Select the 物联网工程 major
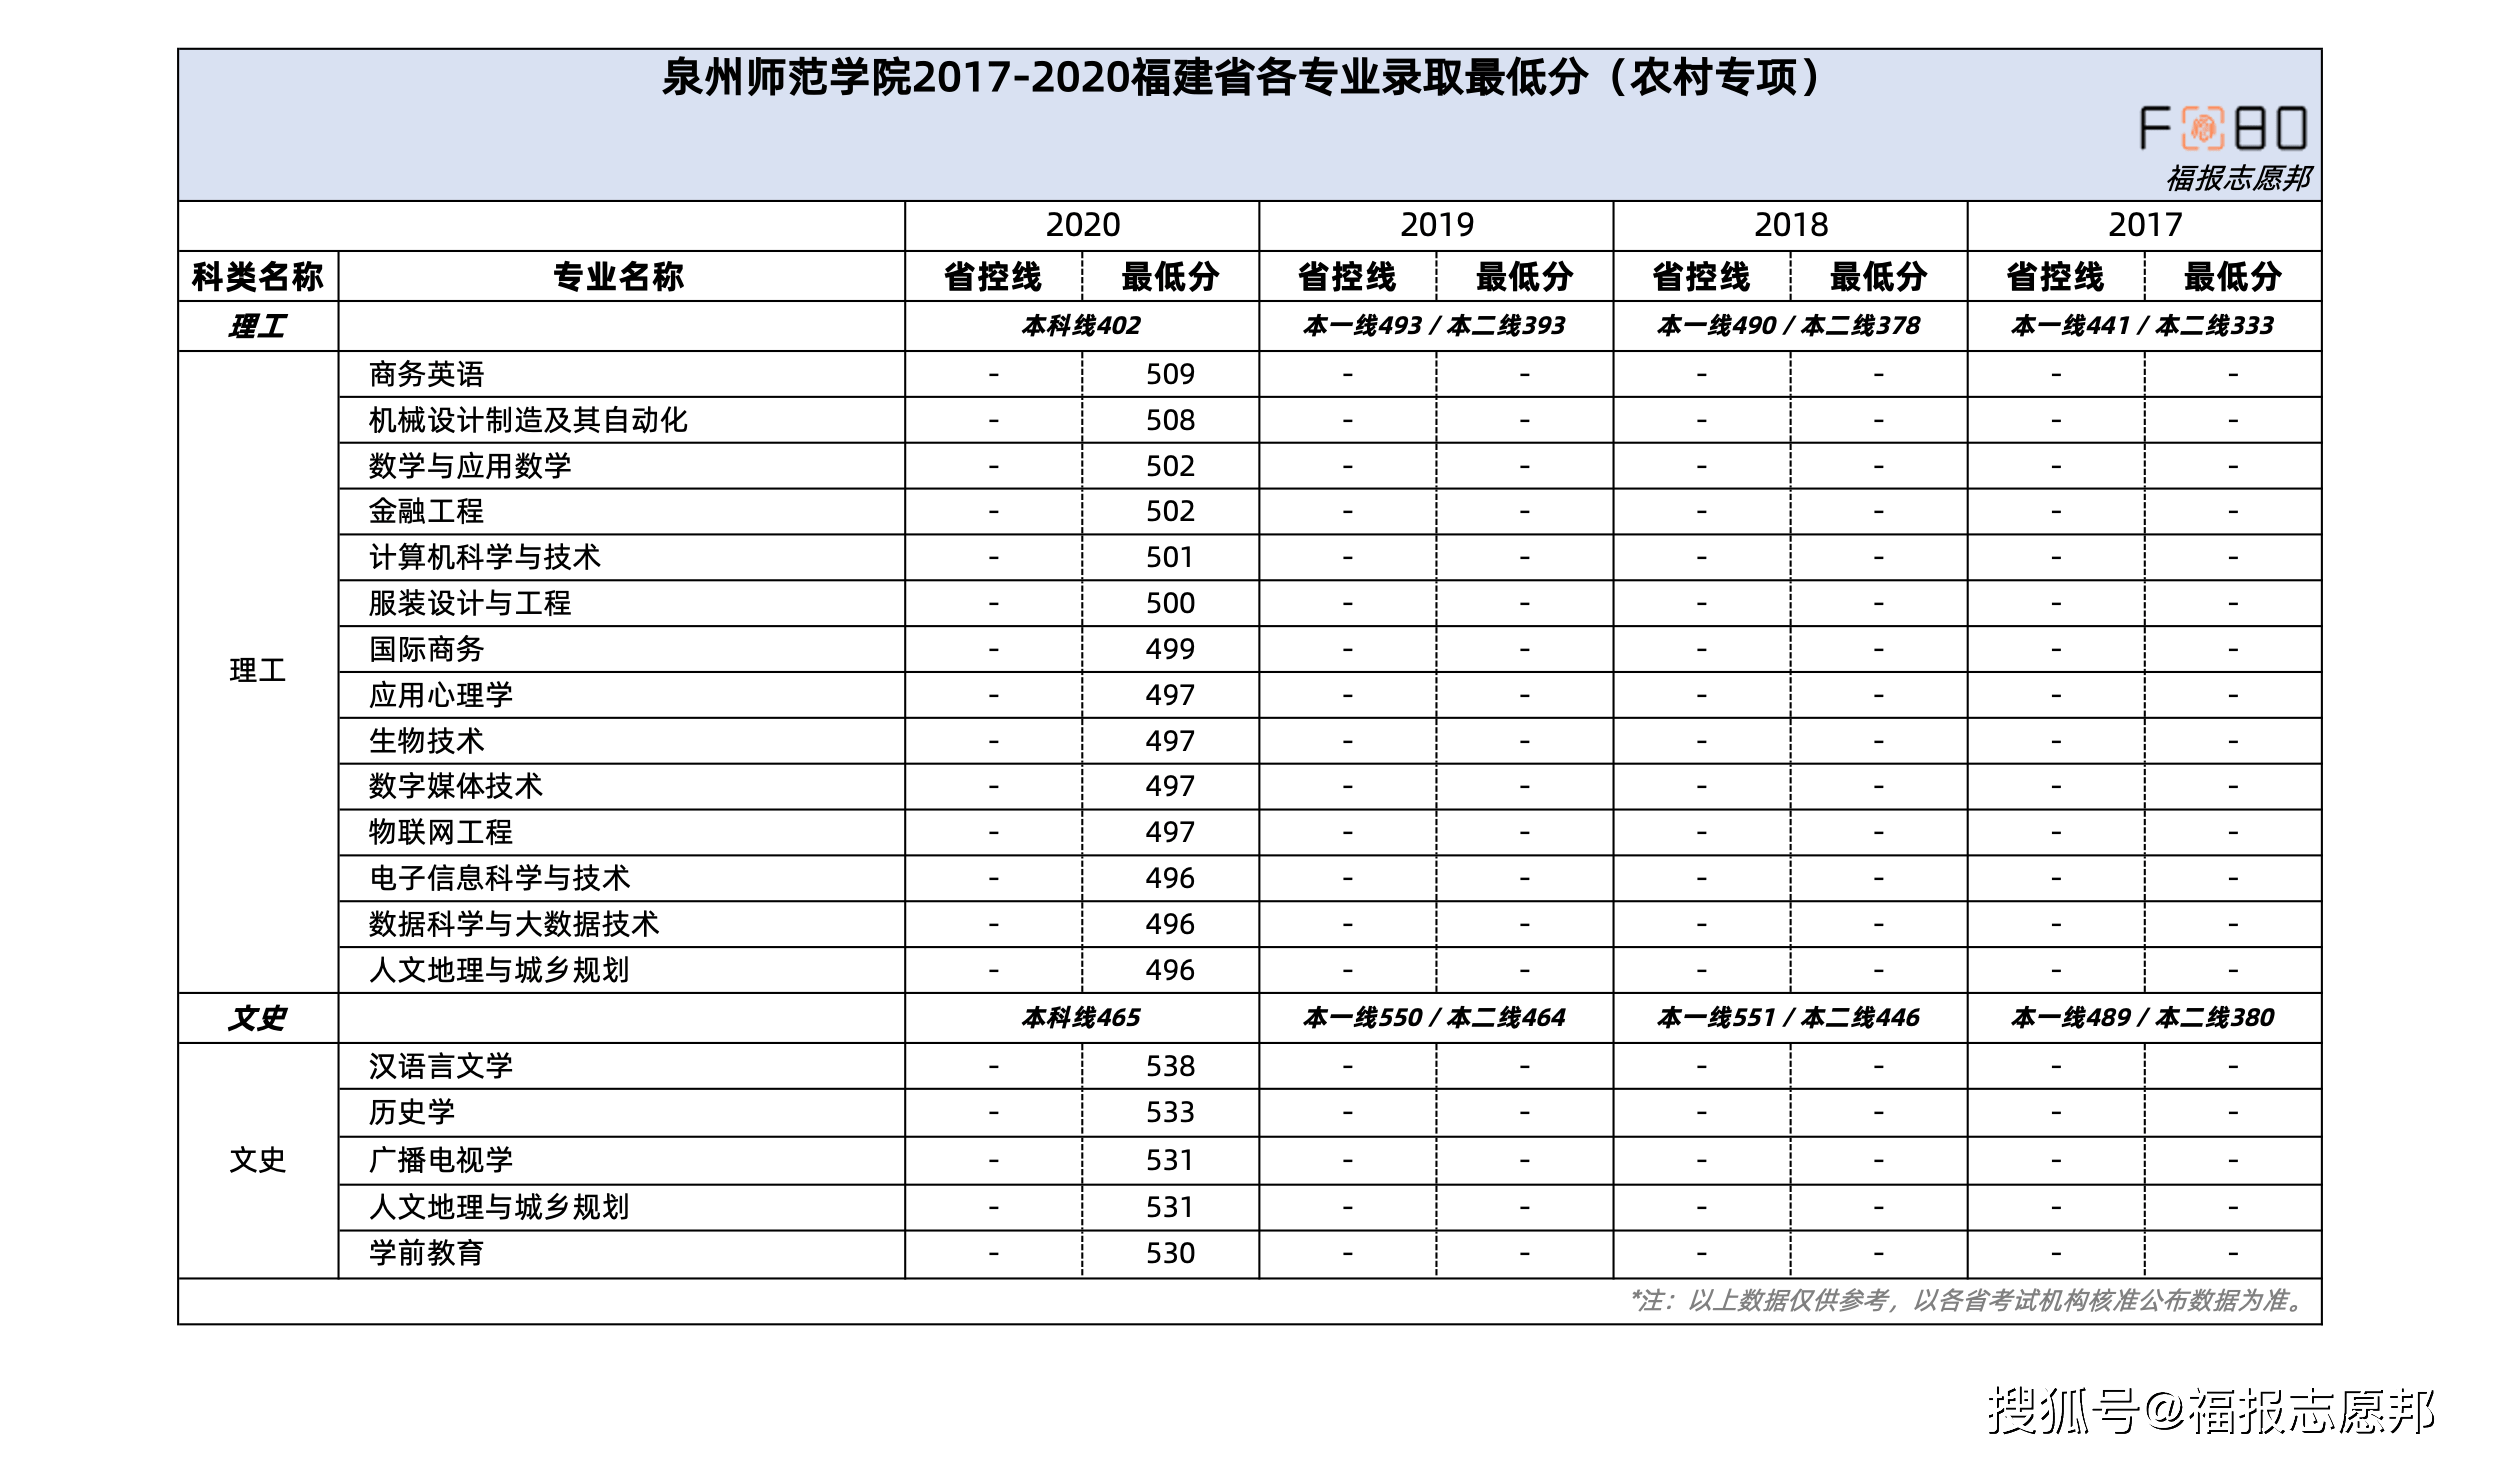This screenshot has width=2500, height=1464. tap(441, 832)
